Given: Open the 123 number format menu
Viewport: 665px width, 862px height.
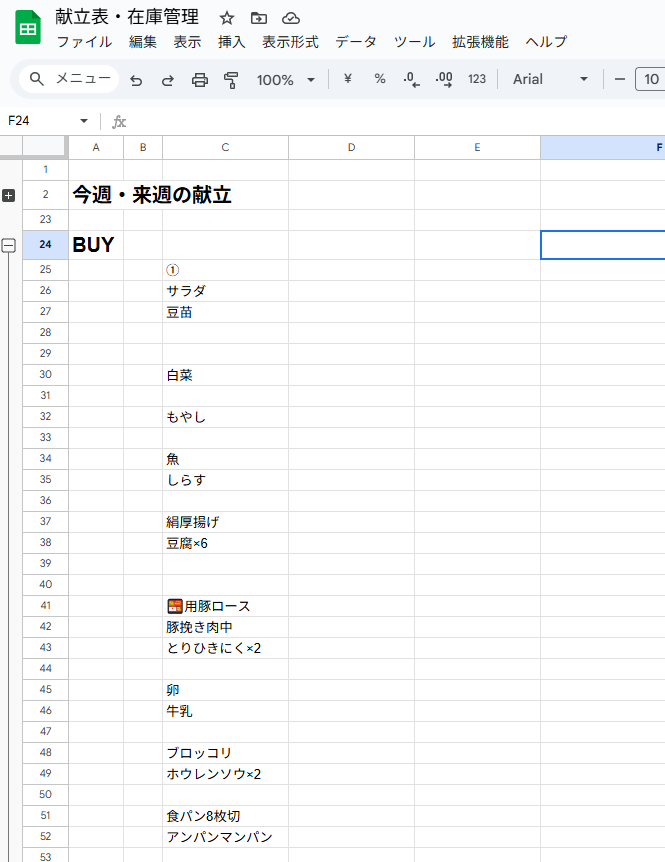Looking at the screenshot, I should pos(476,79).
